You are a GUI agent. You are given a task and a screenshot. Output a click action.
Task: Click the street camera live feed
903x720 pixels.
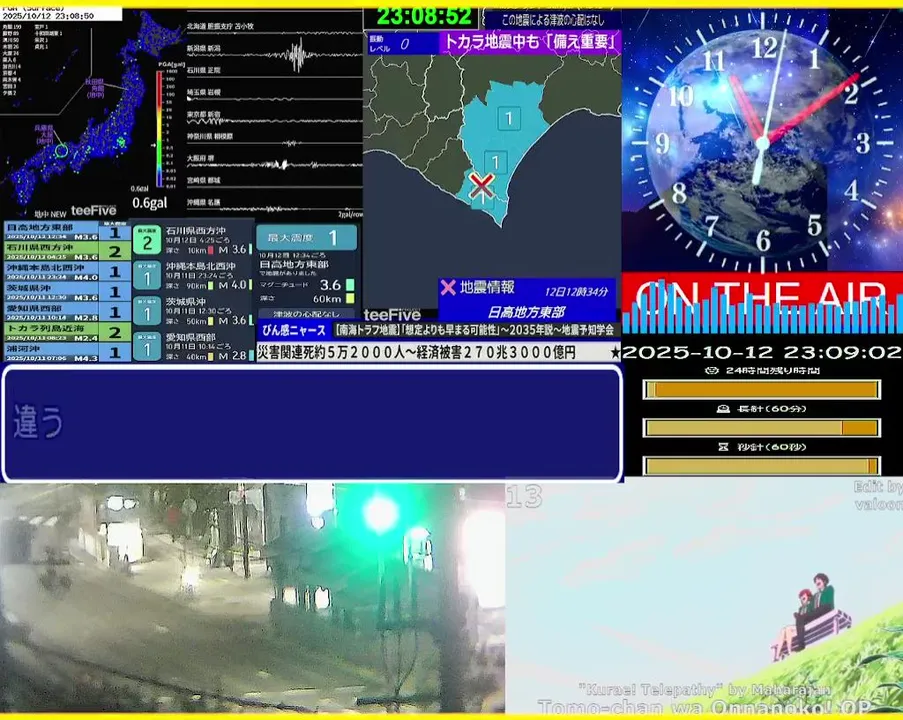(252, 598)
